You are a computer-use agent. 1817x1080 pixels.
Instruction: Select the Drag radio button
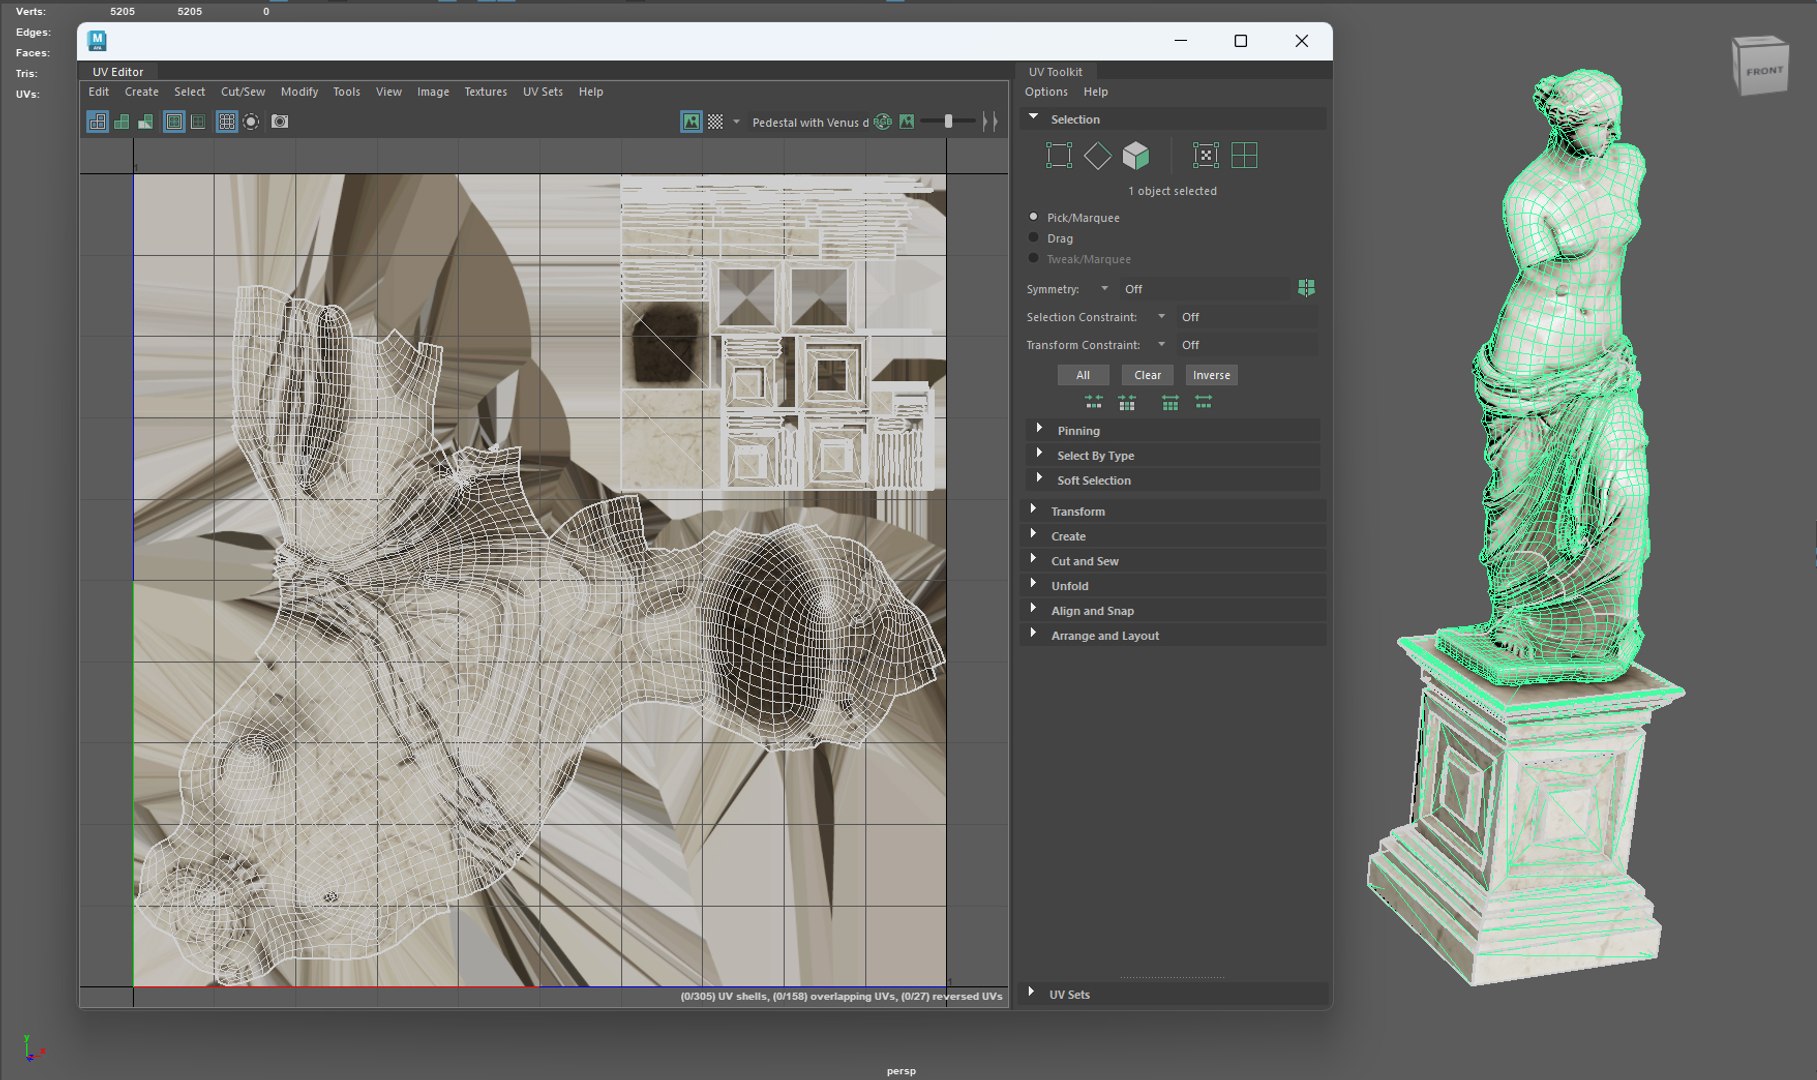point(1034,238)
